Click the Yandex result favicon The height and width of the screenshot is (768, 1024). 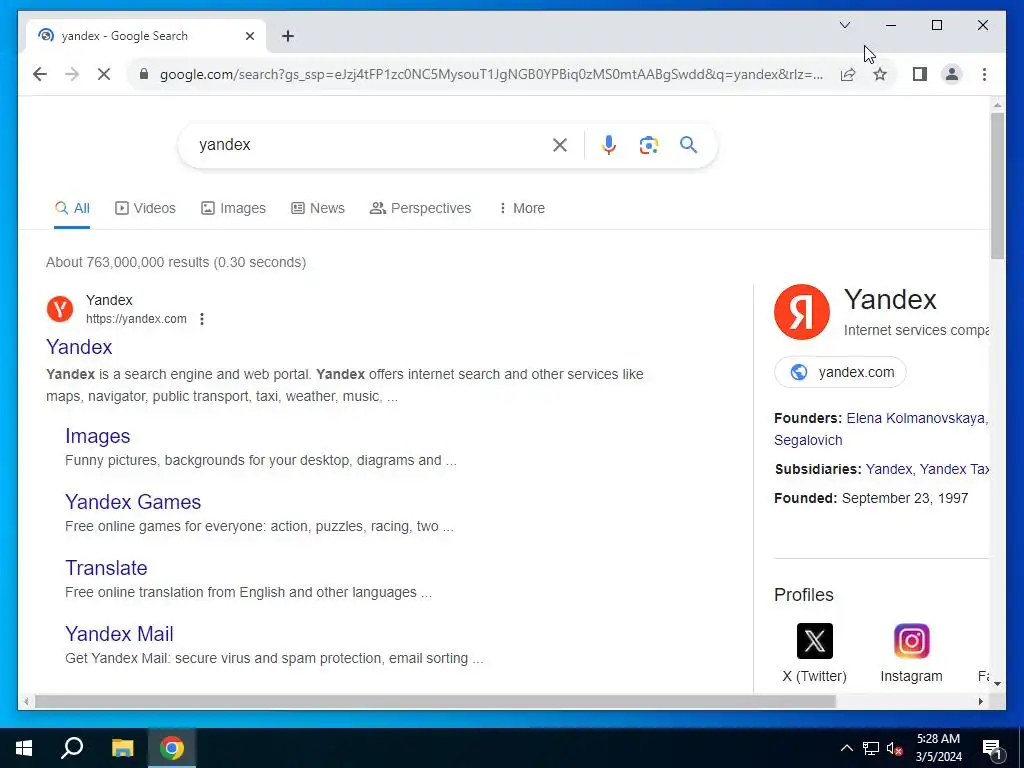tap(60, 309)
